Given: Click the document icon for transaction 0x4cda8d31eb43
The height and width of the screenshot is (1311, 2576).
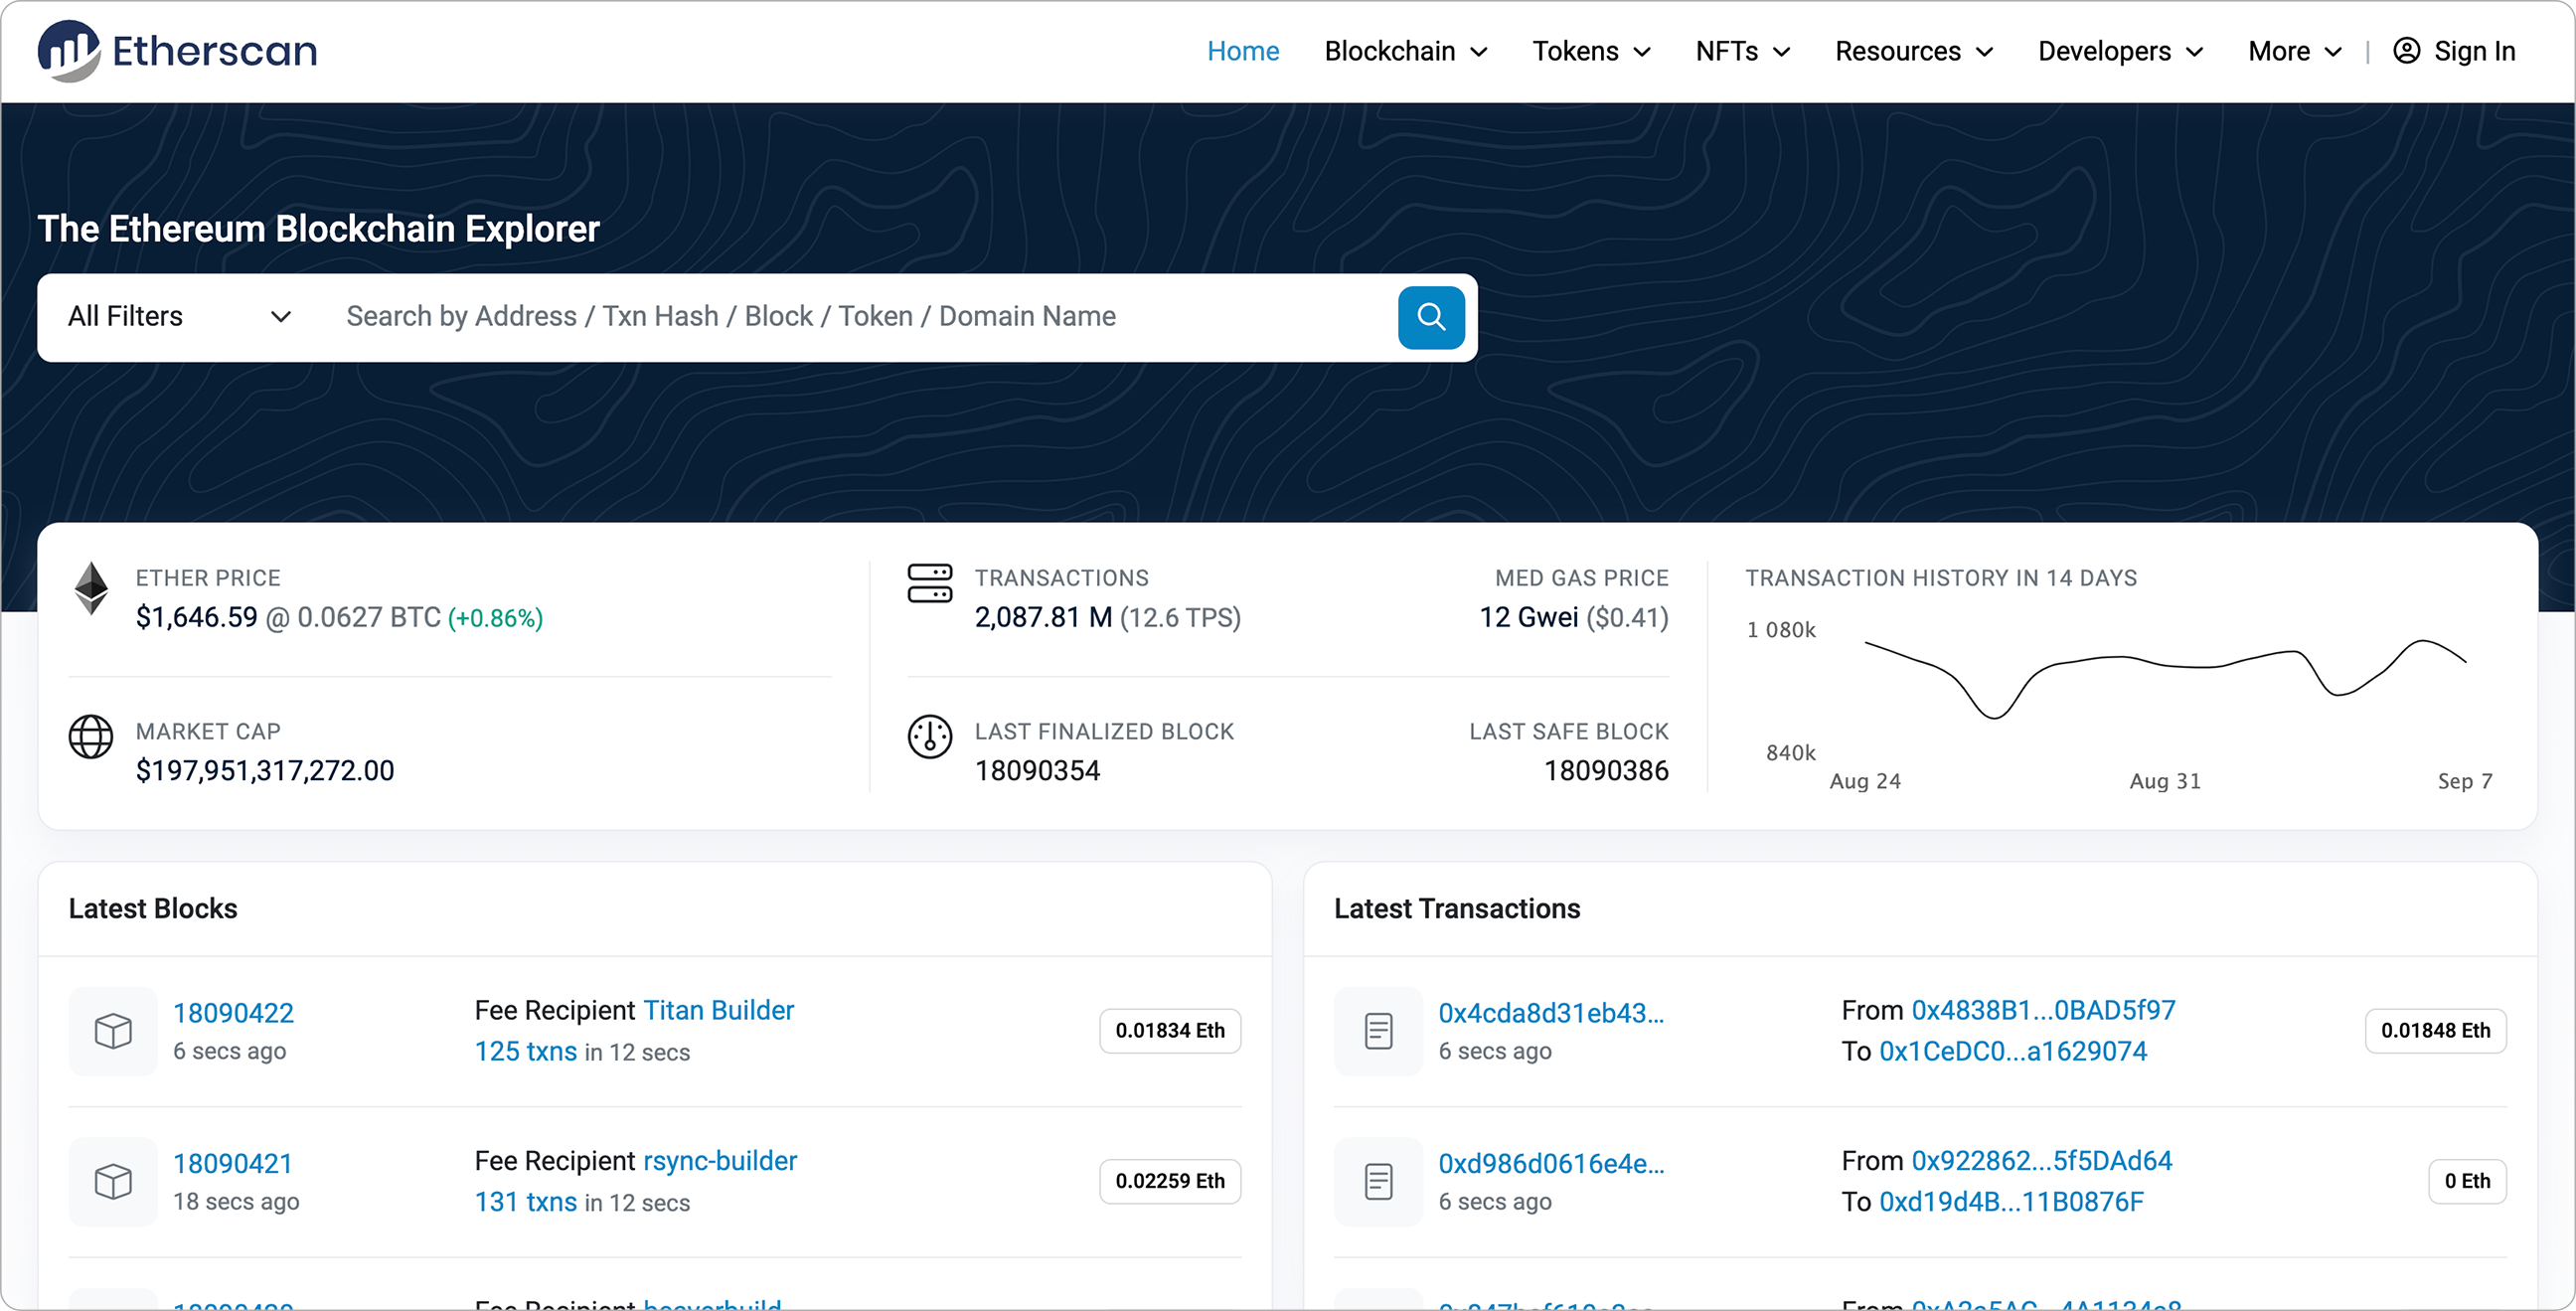Looking at the screenshot, I should pos(1379,1031).
